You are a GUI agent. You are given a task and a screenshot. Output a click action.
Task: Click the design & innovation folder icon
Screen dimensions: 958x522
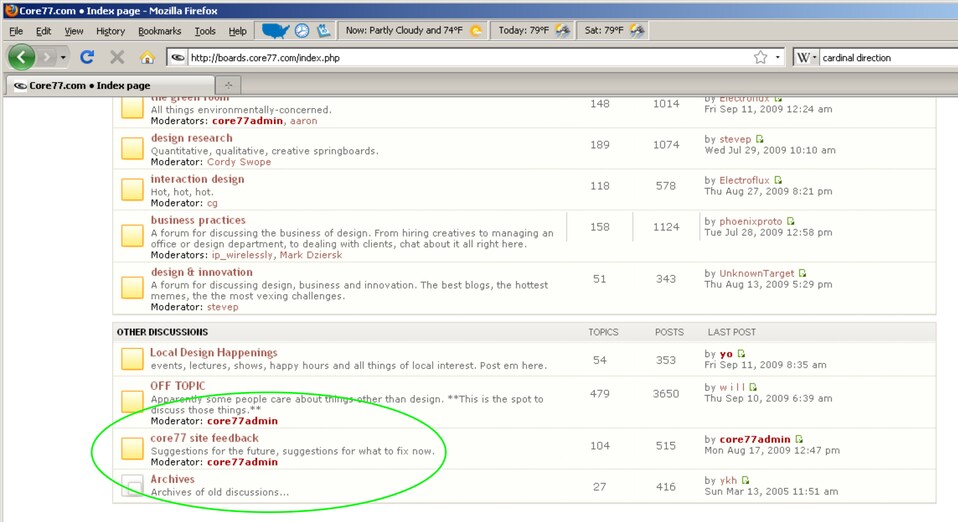pyautogui.click(x=132, y=287)
